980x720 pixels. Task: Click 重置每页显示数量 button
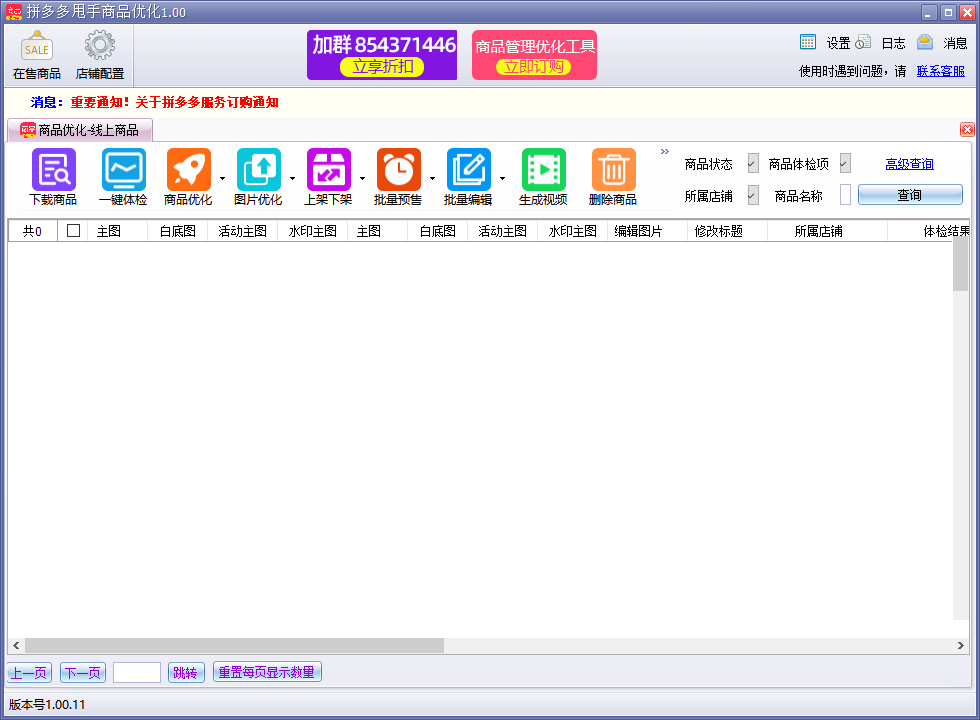coord(267,672)
